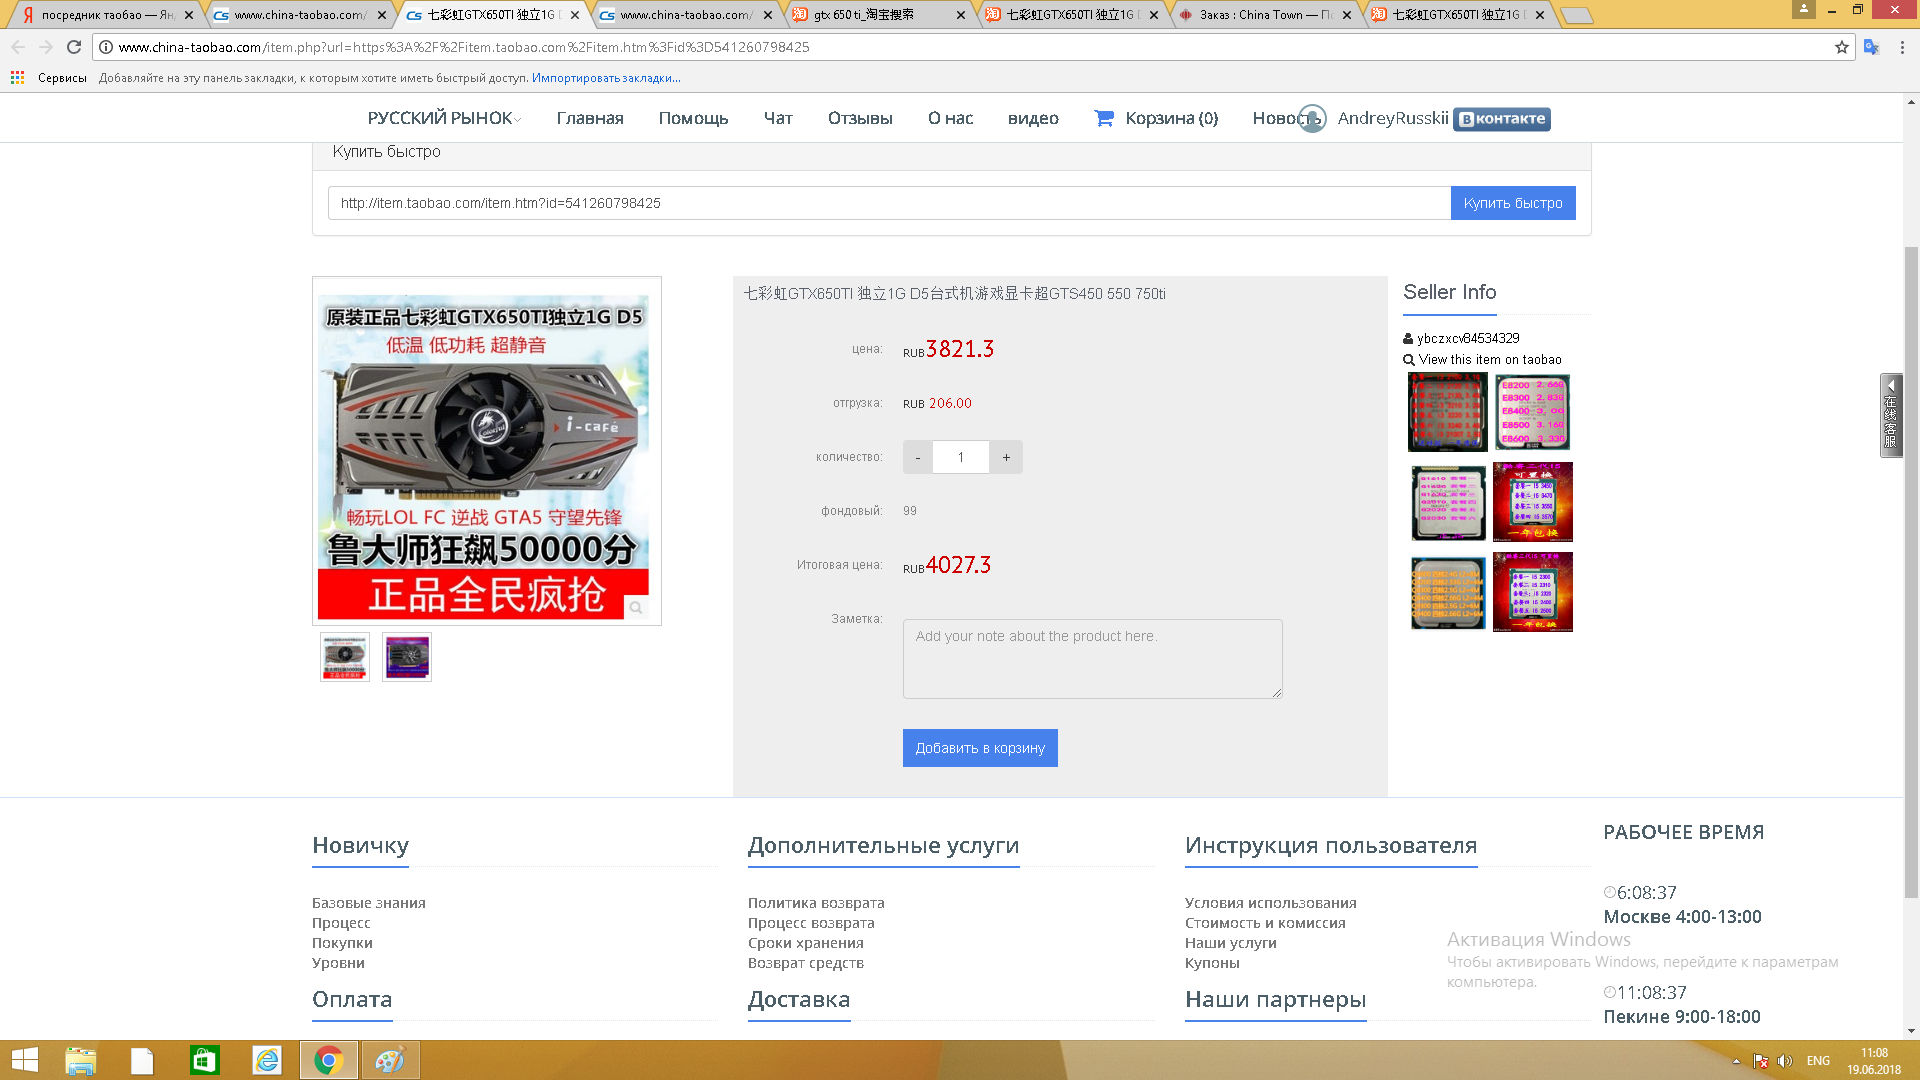Click the user avatar icon next to AndreyRusskii
Viewport: 1920px width, 1080px height.
click(1312, 118)
